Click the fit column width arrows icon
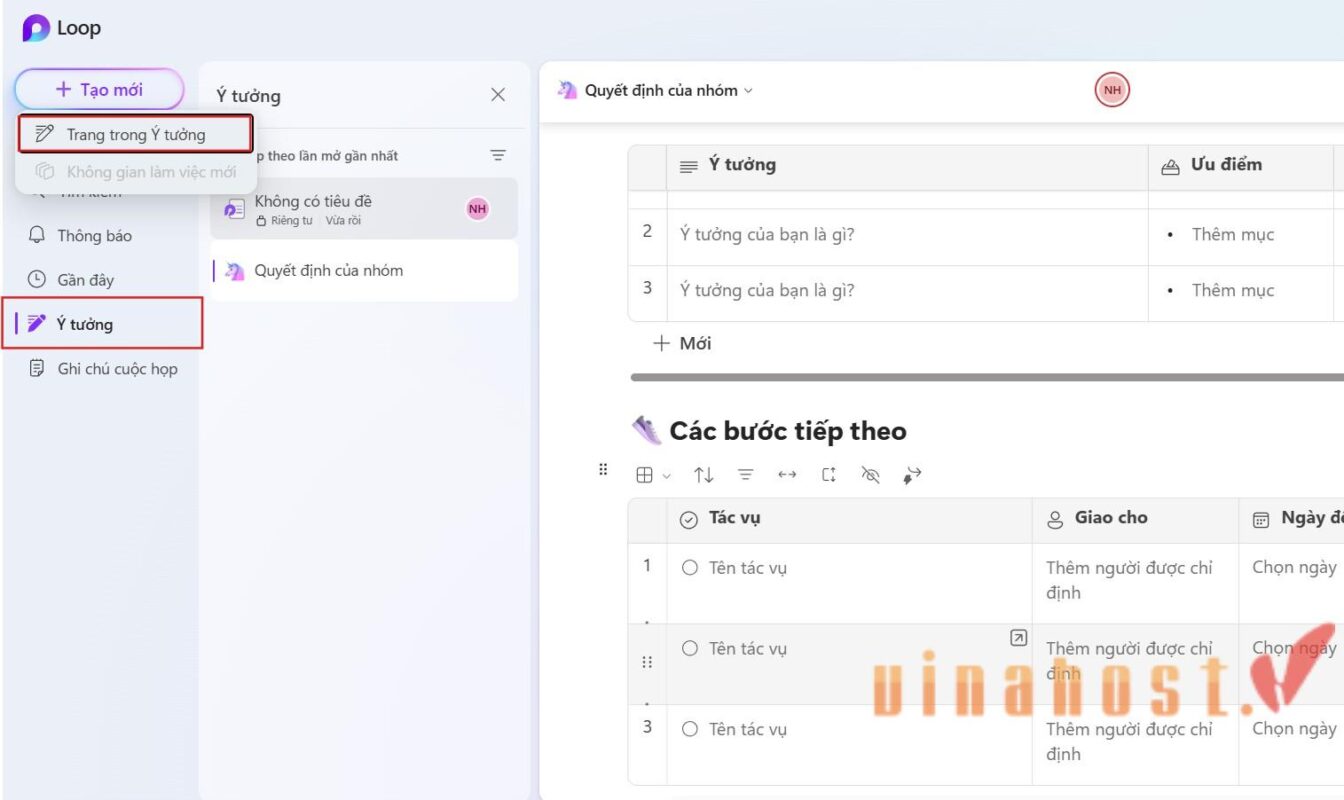The image size is (1344, 800). tap(787, 475)
